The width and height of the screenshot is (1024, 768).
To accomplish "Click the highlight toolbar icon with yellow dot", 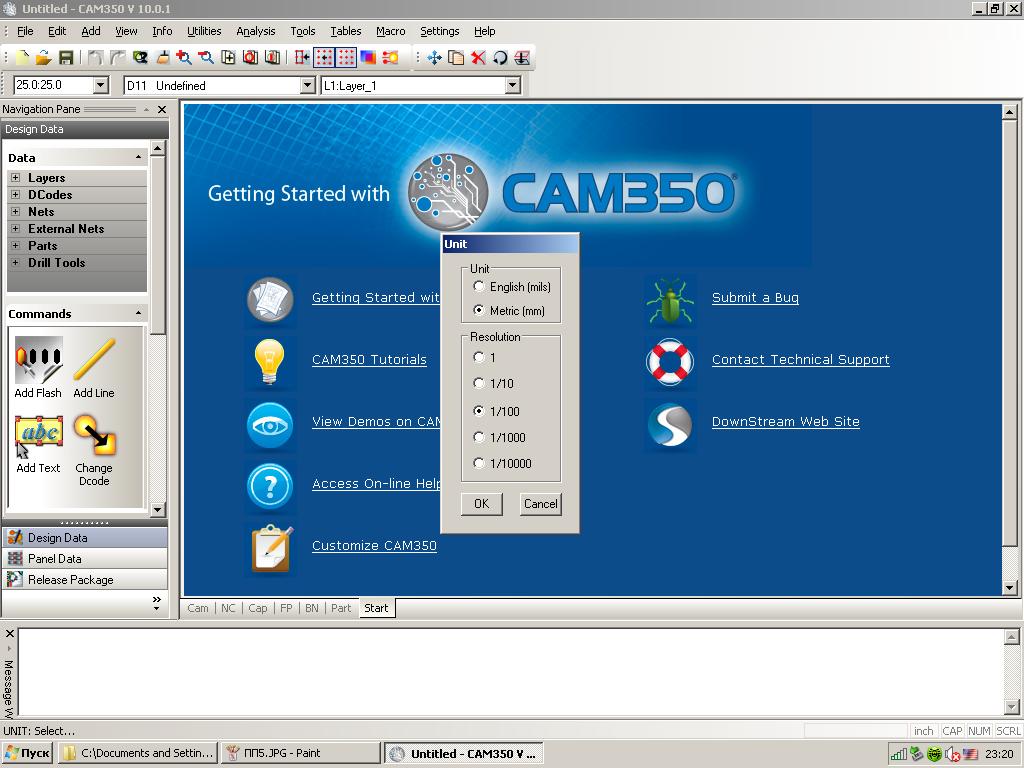I will coord(391,57).
